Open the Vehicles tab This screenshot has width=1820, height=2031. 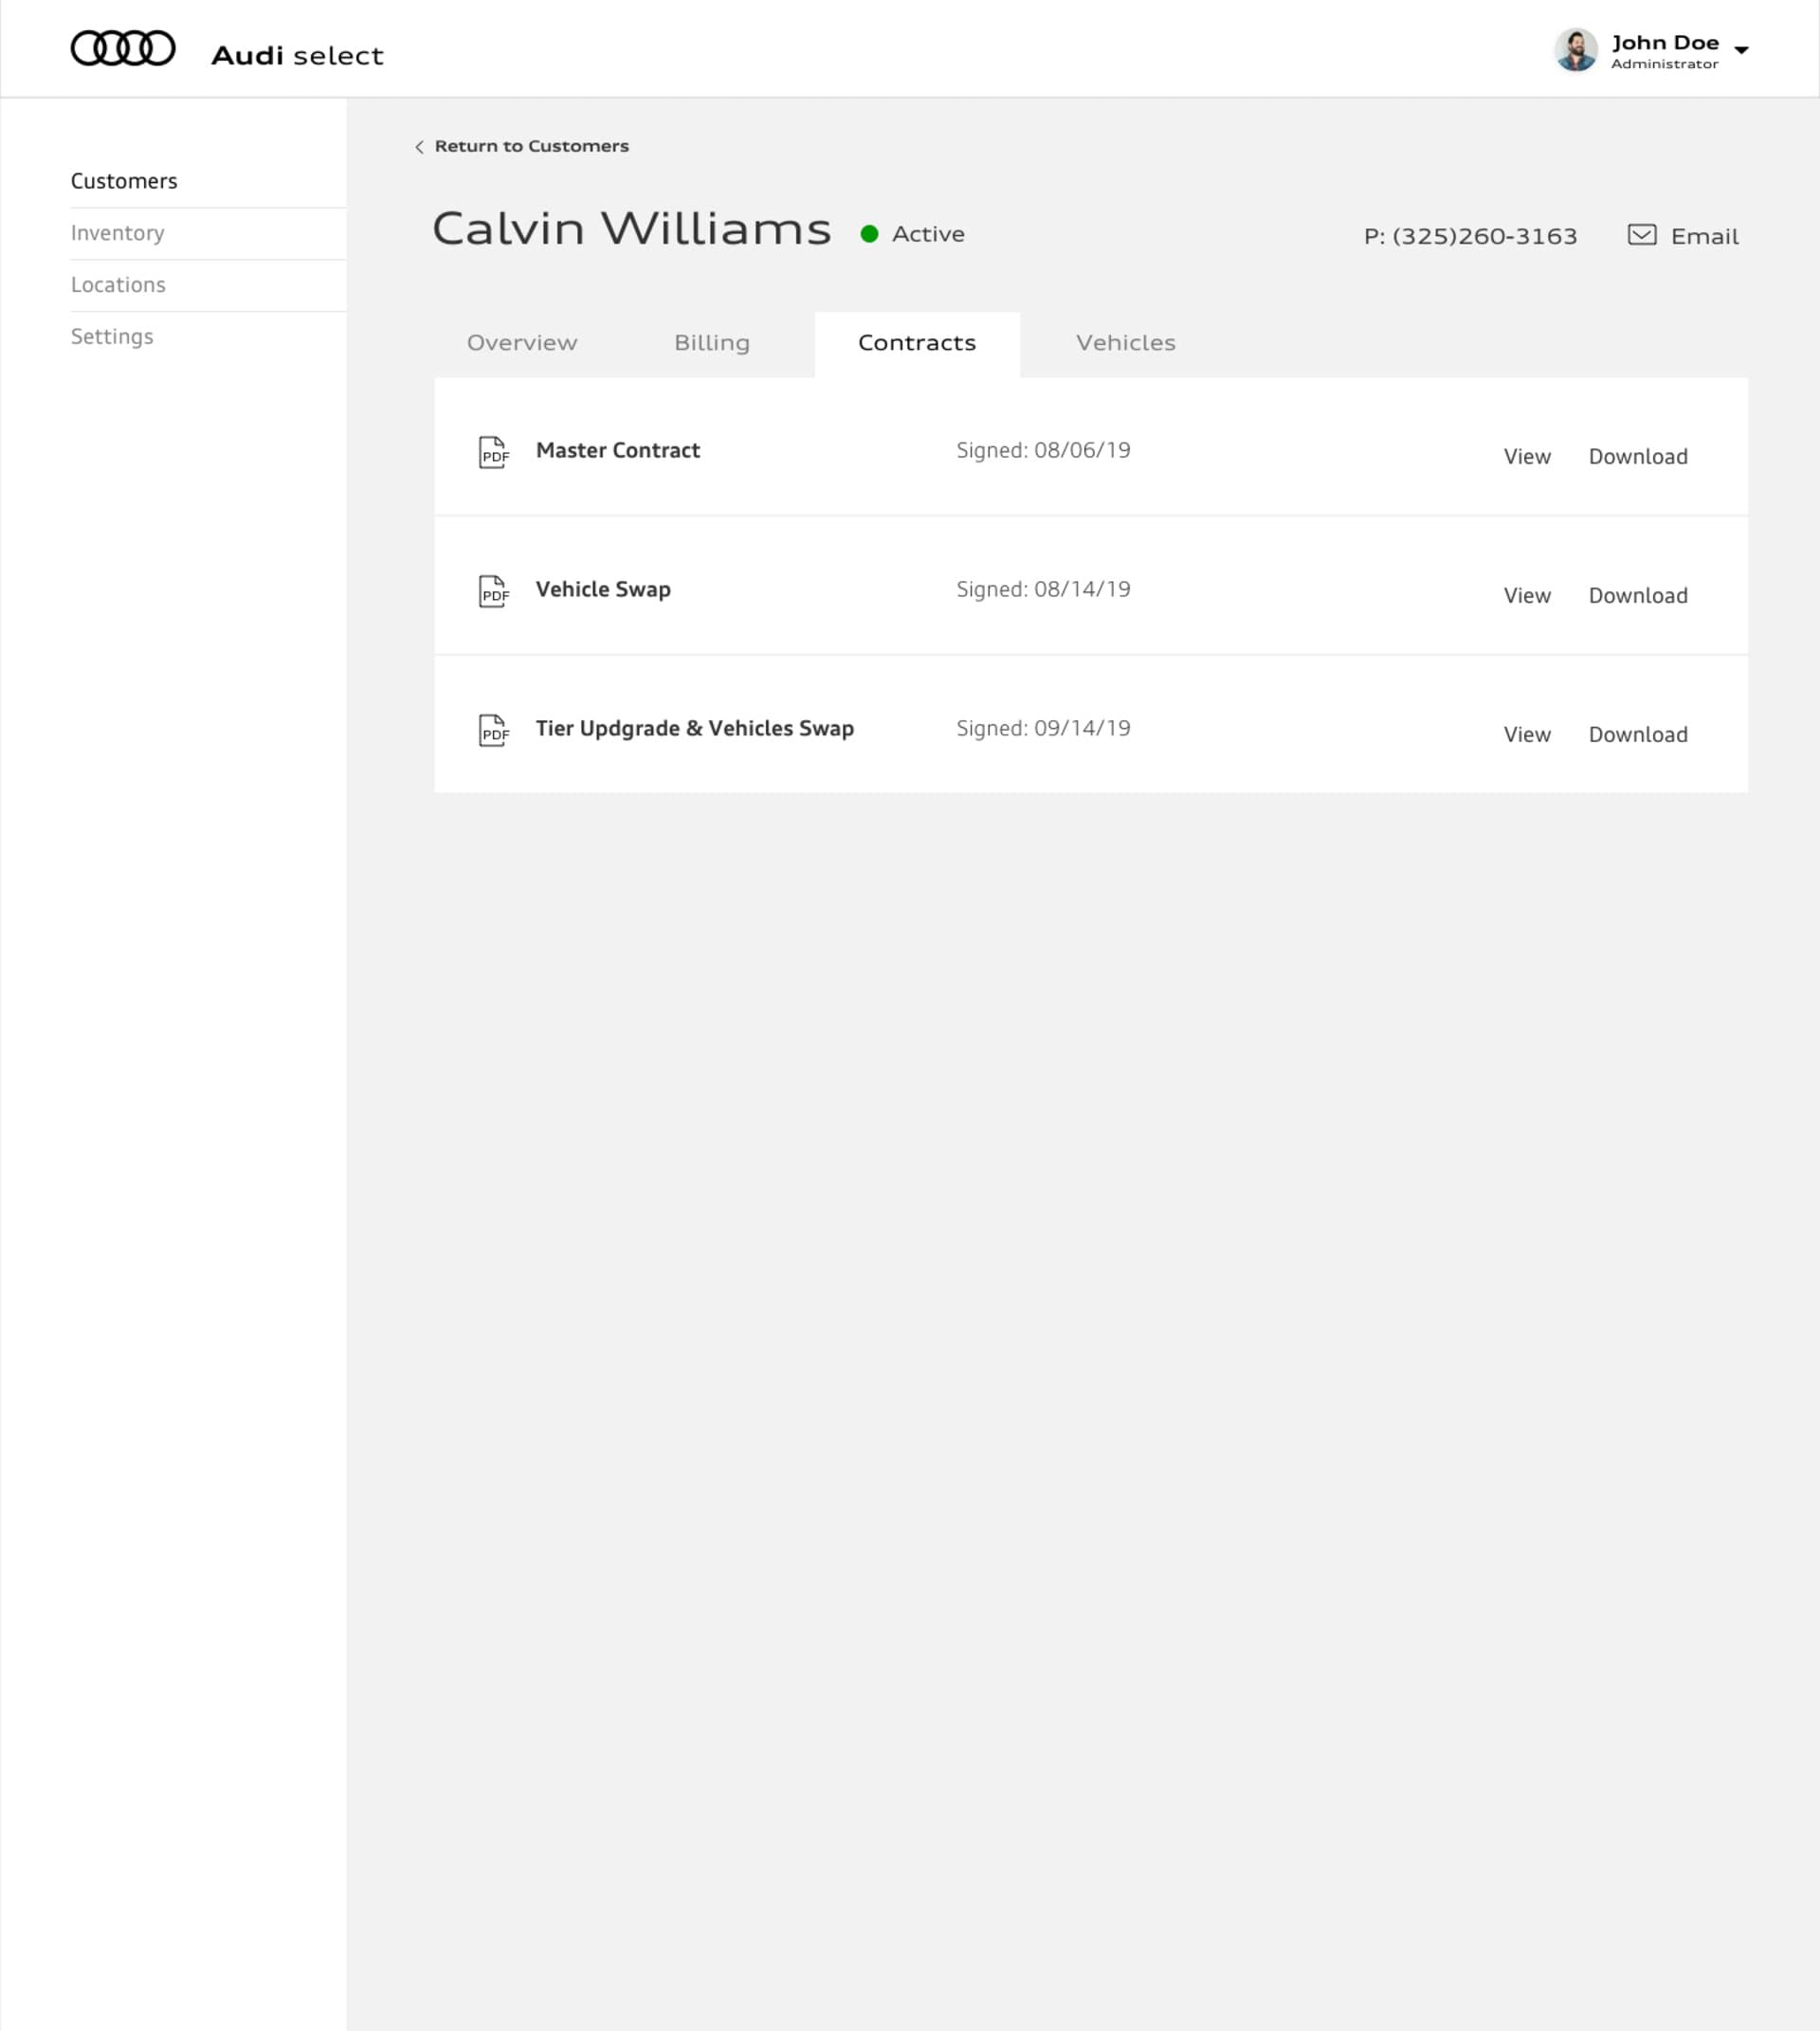click(1126, 343)
